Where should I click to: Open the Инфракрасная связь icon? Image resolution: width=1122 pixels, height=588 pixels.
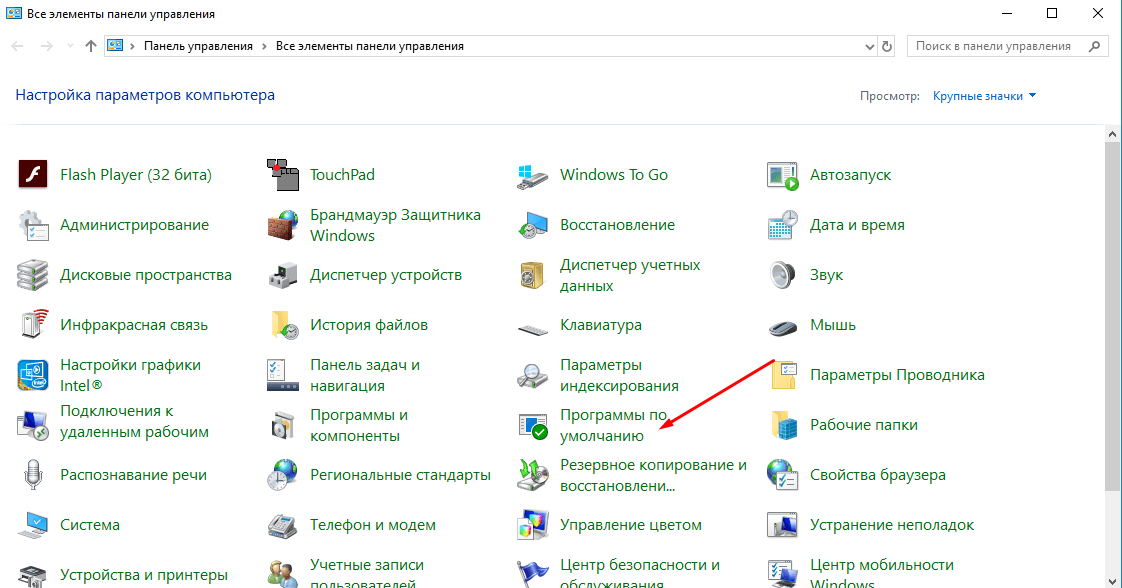pyautogui.click(x=33, y=325)
